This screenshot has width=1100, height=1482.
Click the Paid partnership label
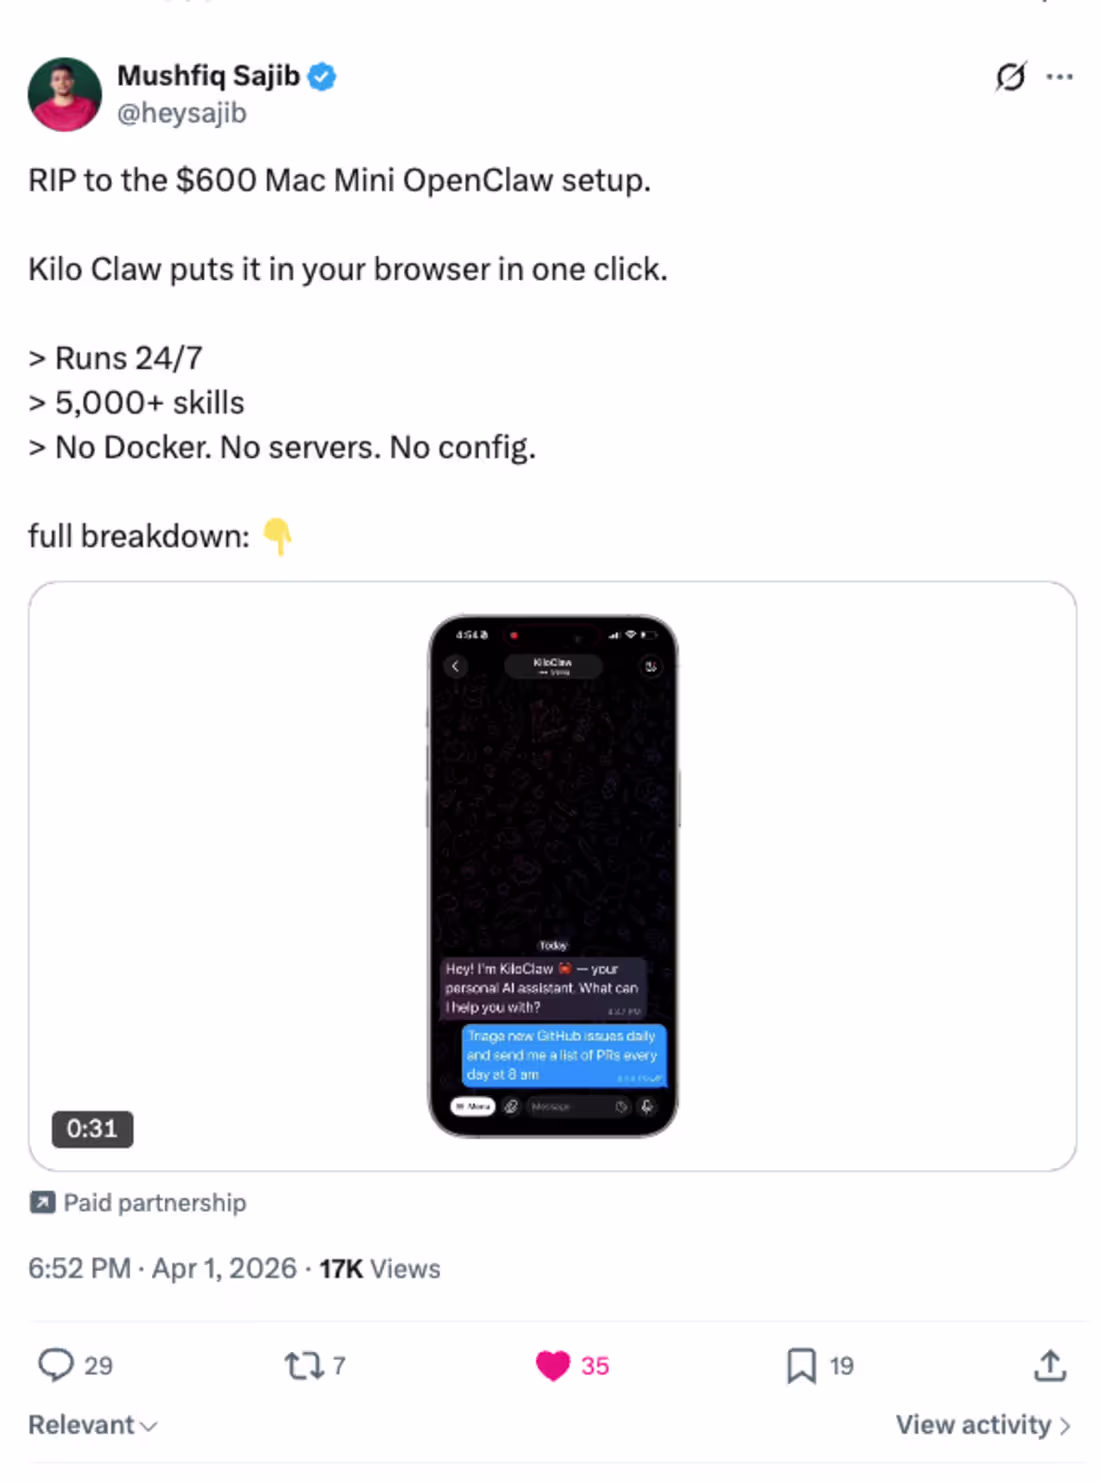154,1202
